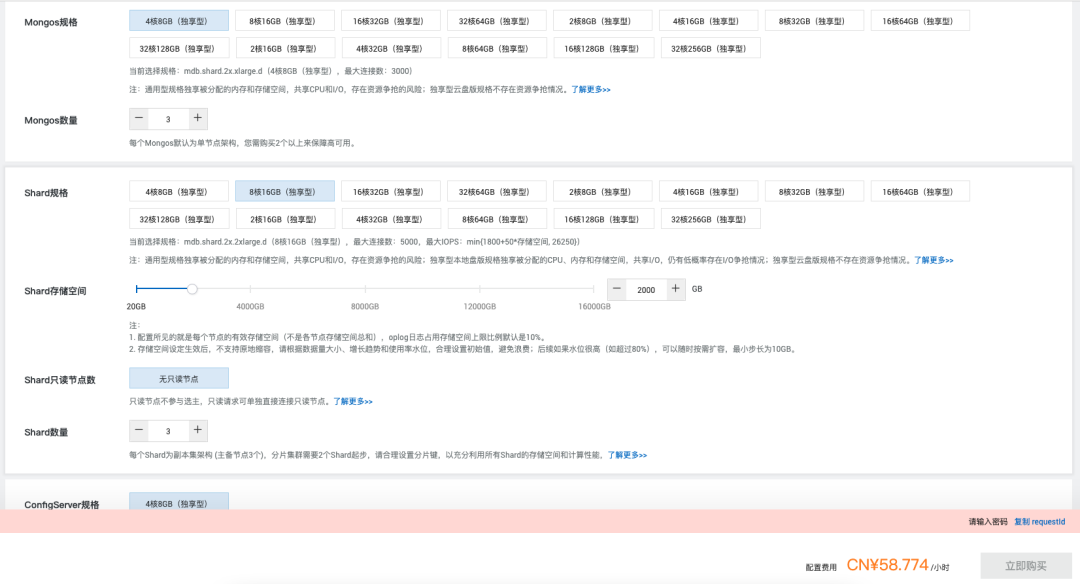Decrease Shard数量 with the minus control
The width and height of the screenshot is (1080, 584).
click(x=139, y=431)
